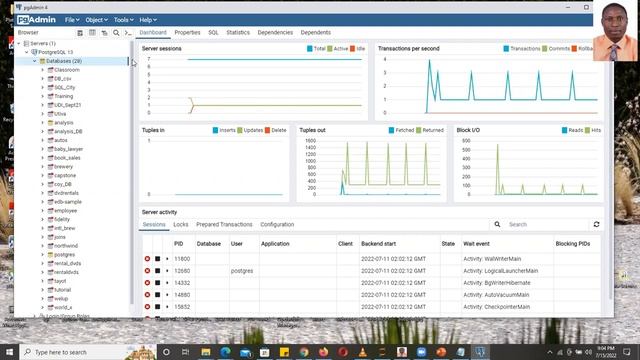
Task: Terminate session for PID 12680
Action: click(x=147, y=271)
